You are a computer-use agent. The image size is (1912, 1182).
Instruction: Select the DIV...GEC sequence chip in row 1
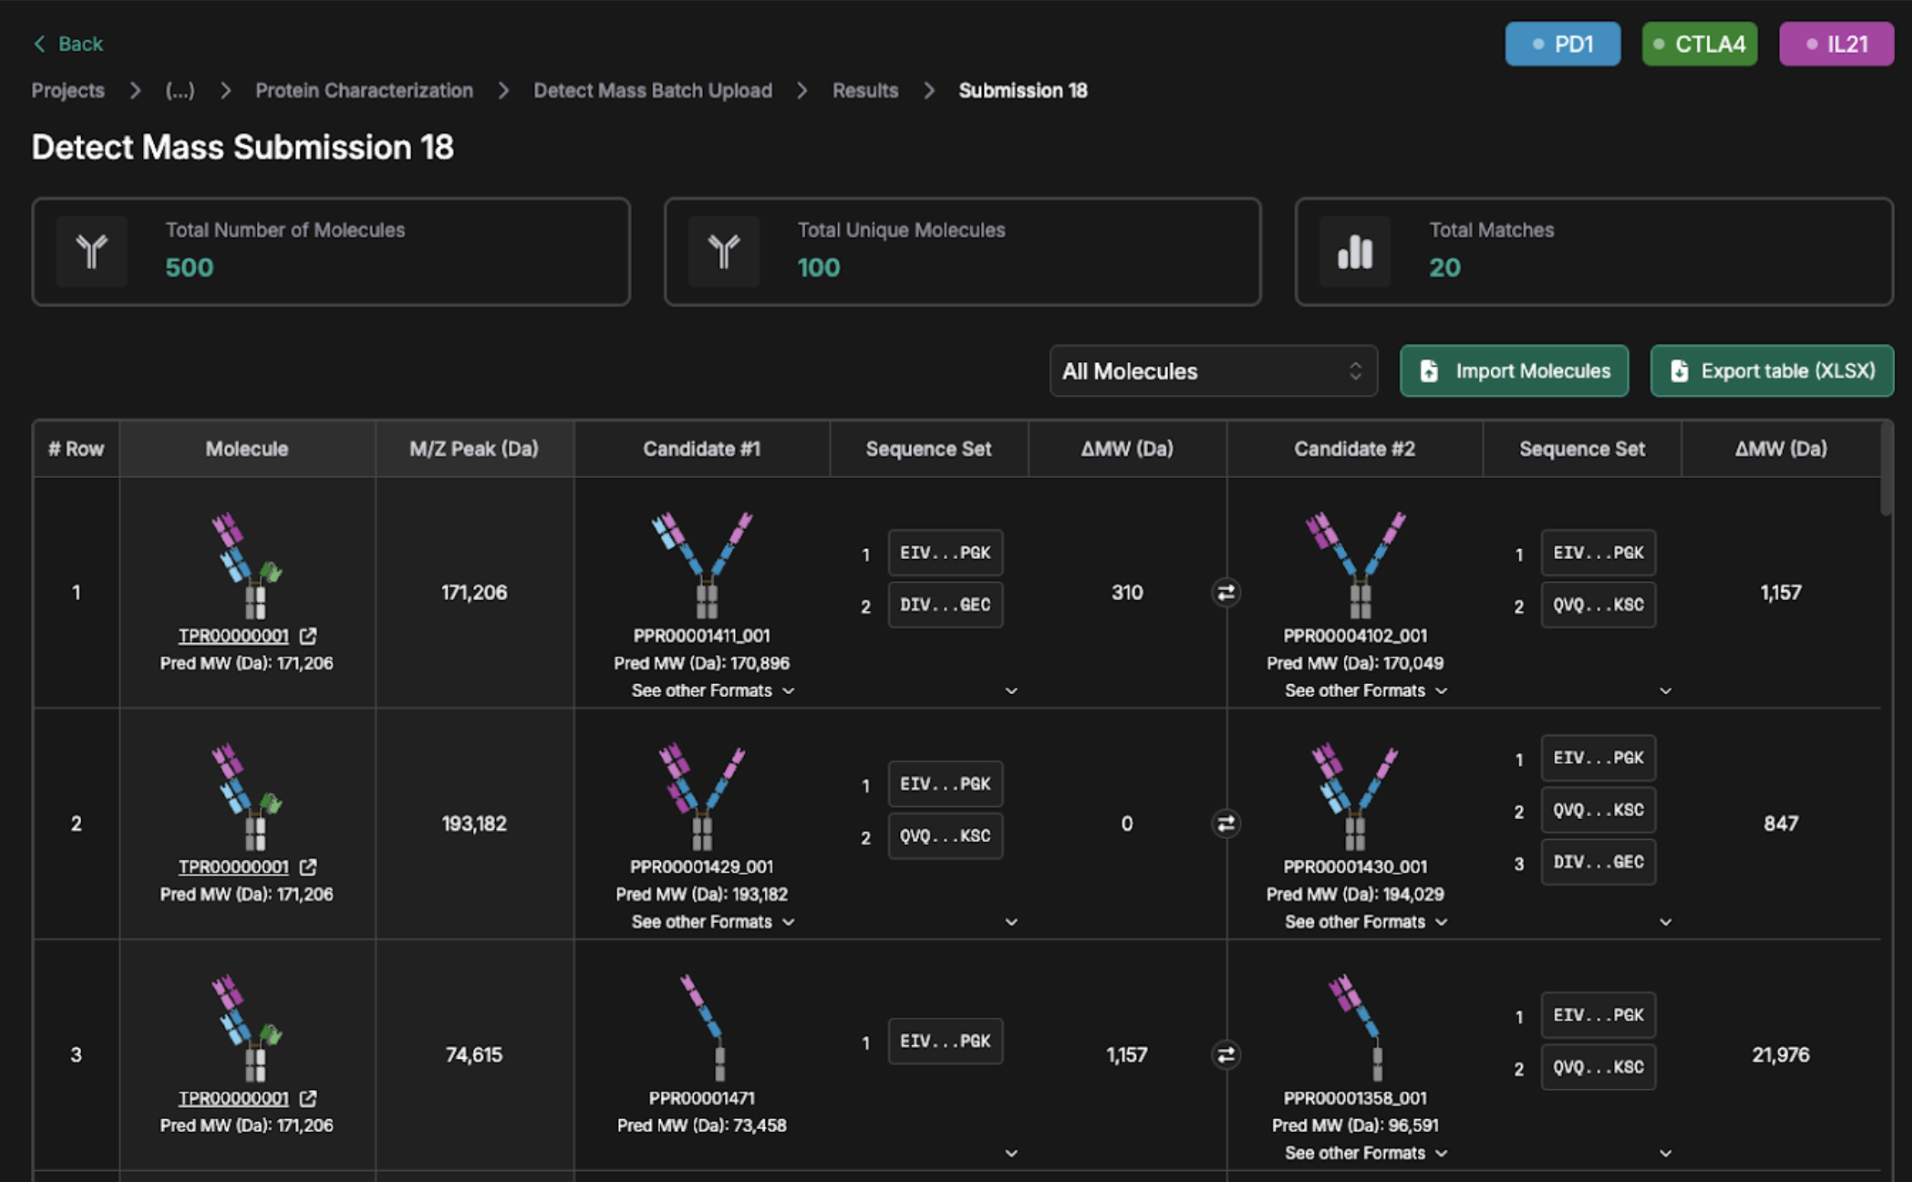945,605
